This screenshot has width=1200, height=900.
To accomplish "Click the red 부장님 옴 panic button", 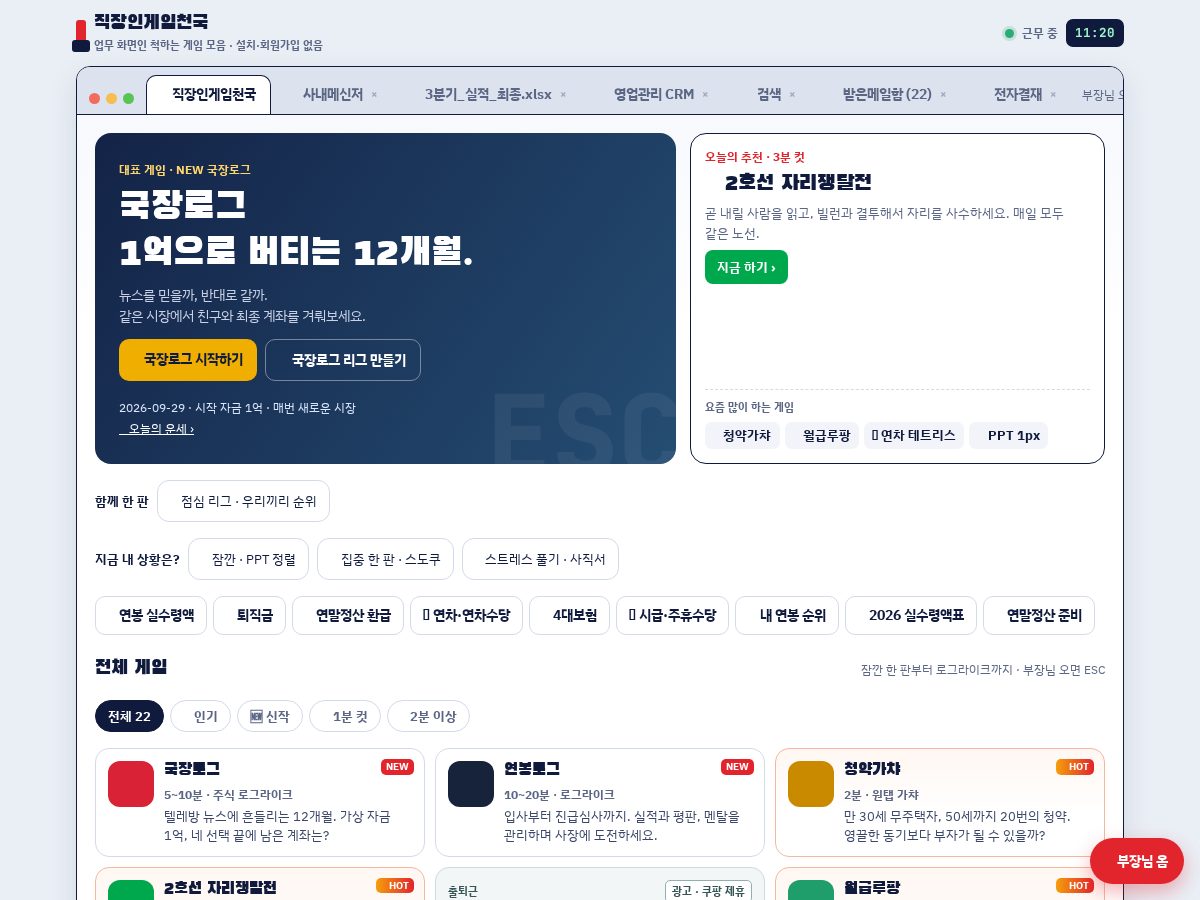I will (1137, 861).
